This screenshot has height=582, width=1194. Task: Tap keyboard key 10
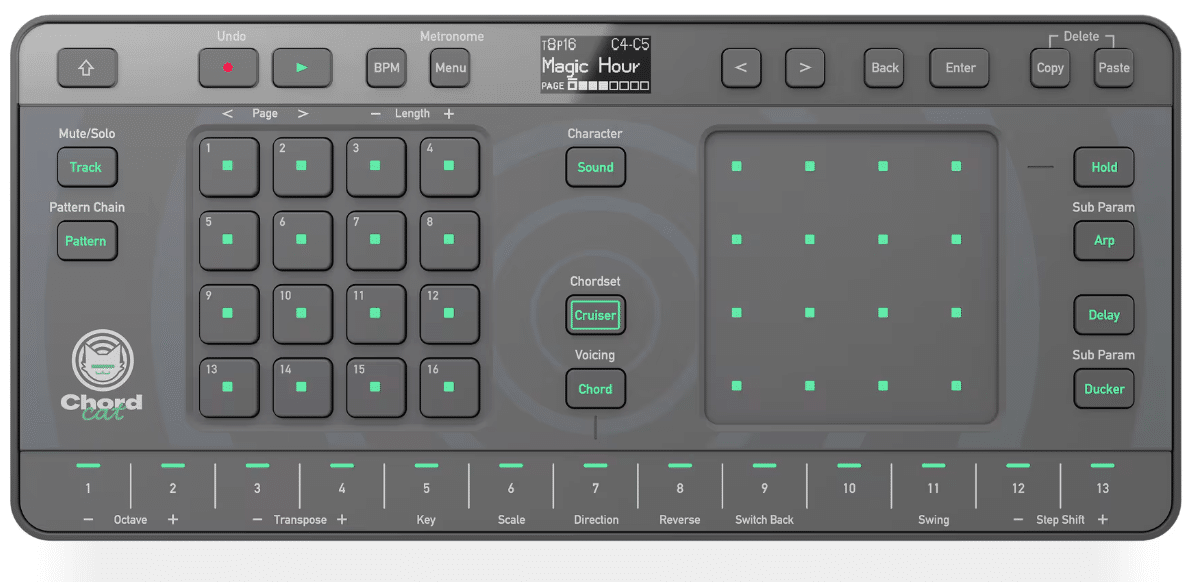[x=849, y=488]
